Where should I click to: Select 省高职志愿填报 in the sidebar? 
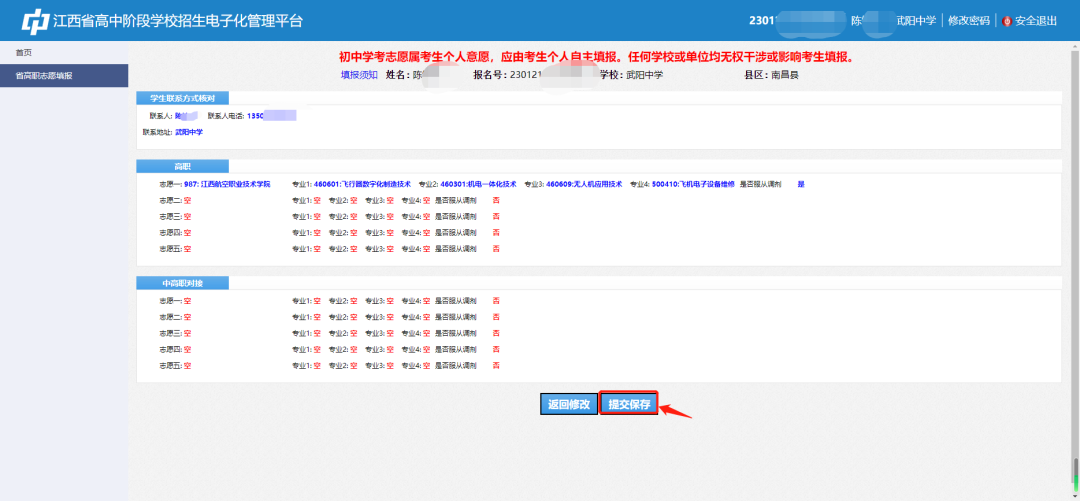(x=43, y=75)
